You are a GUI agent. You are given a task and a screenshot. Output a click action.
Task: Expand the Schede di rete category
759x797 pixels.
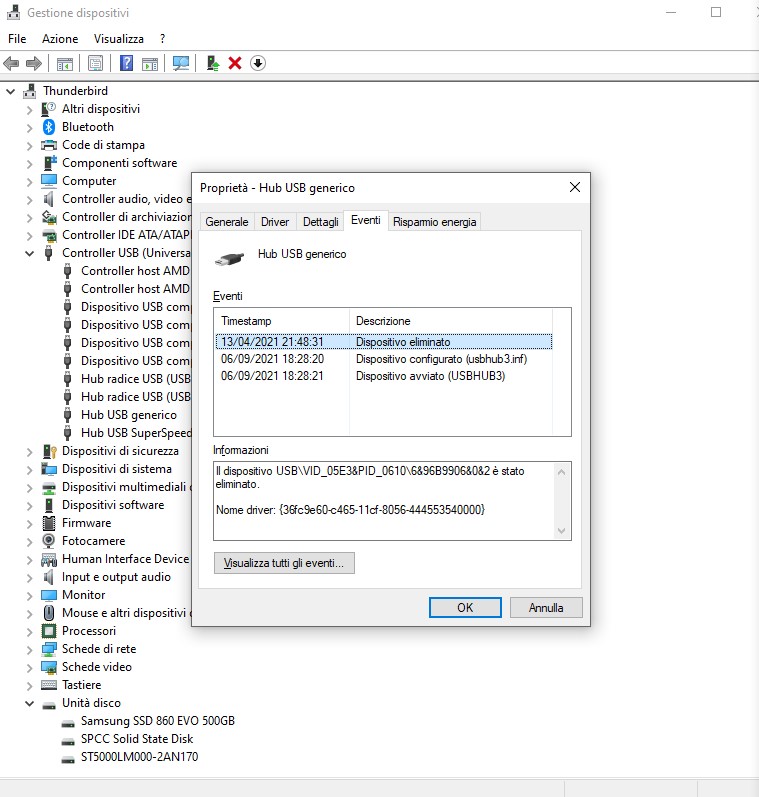30,649
